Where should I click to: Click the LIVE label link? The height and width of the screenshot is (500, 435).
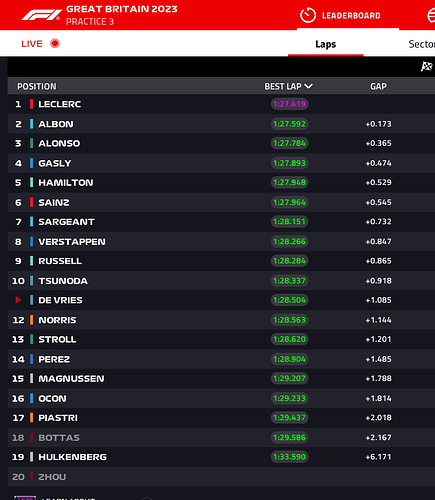pos(32,44)
